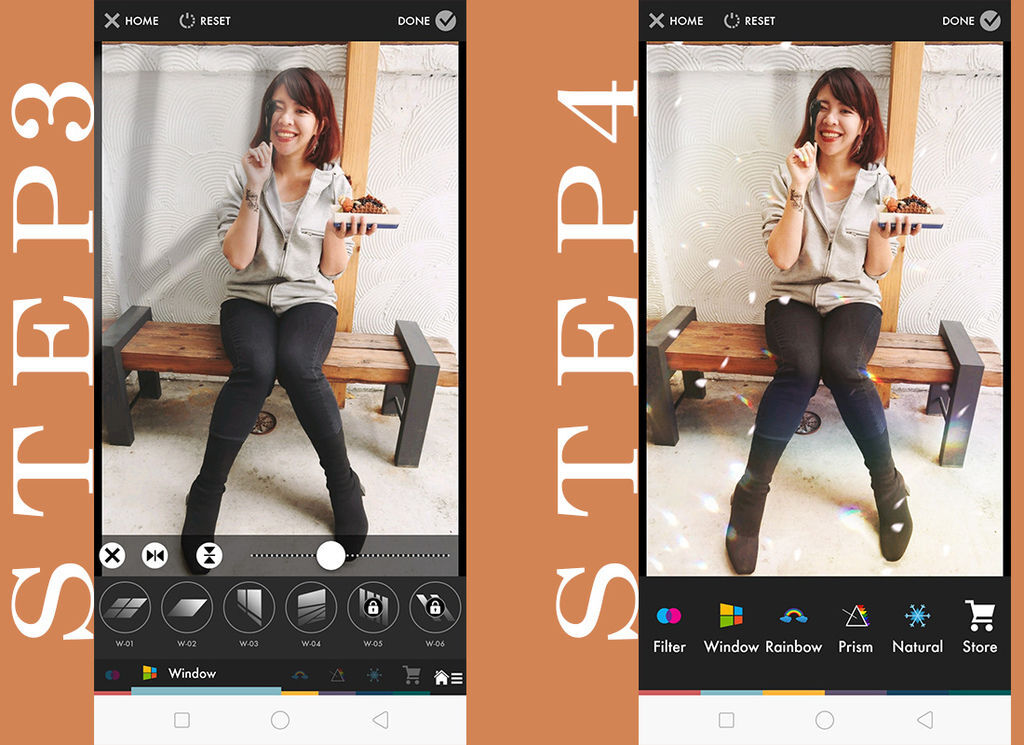1024x745 pixels.
Task: Flip the window effect vertically
Action: (209, 556)
